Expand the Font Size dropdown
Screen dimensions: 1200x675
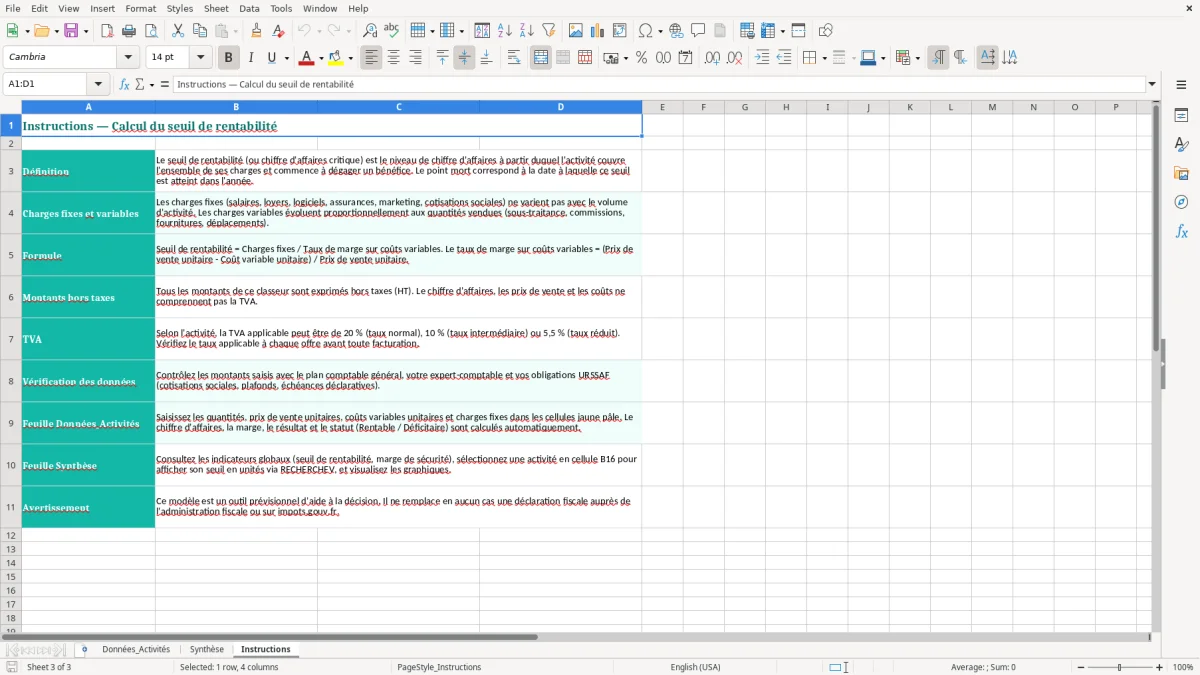pyautogui.click(x=200, y=58)
